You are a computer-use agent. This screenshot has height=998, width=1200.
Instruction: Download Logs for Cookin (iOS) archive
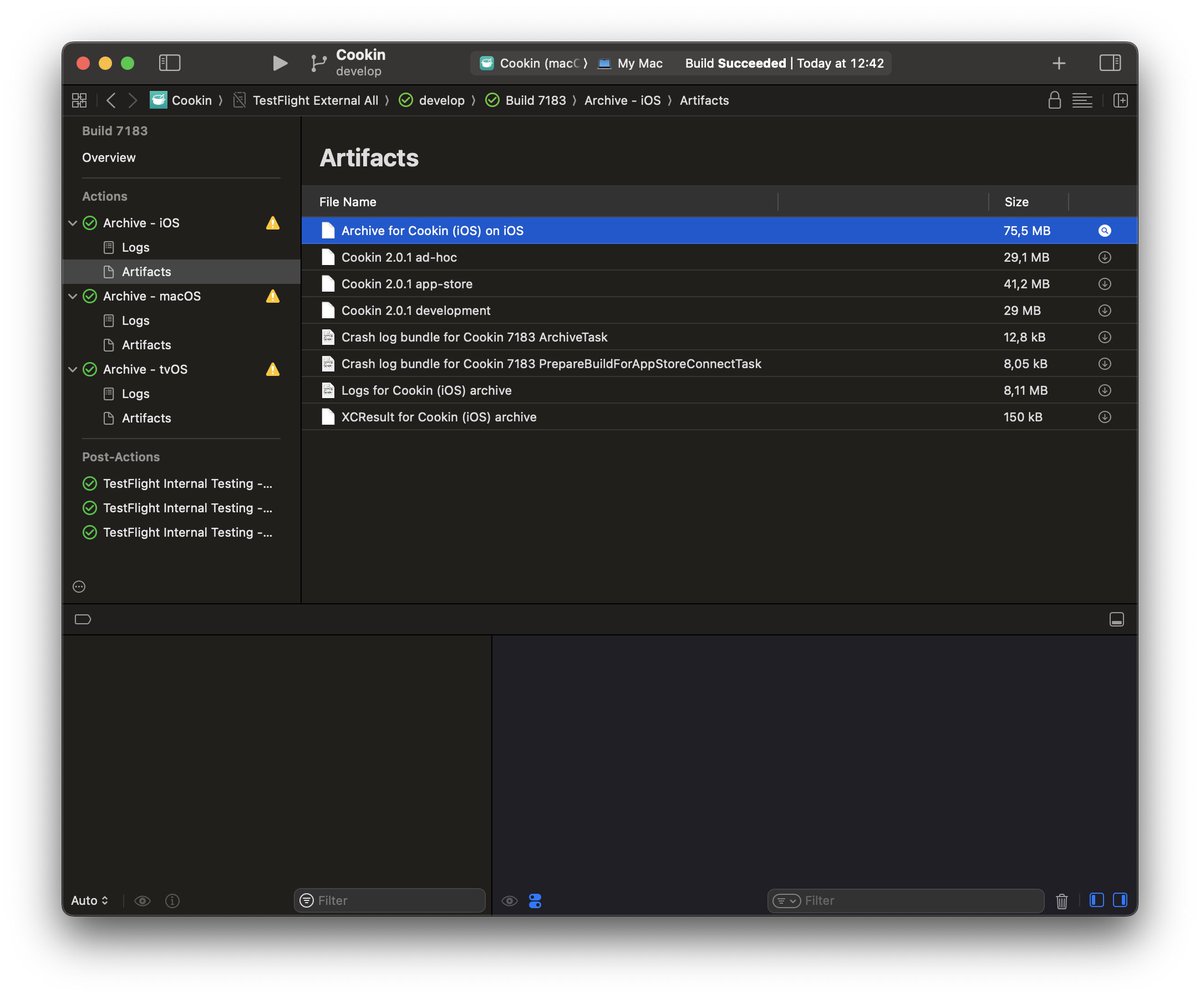coord(1104,391)
